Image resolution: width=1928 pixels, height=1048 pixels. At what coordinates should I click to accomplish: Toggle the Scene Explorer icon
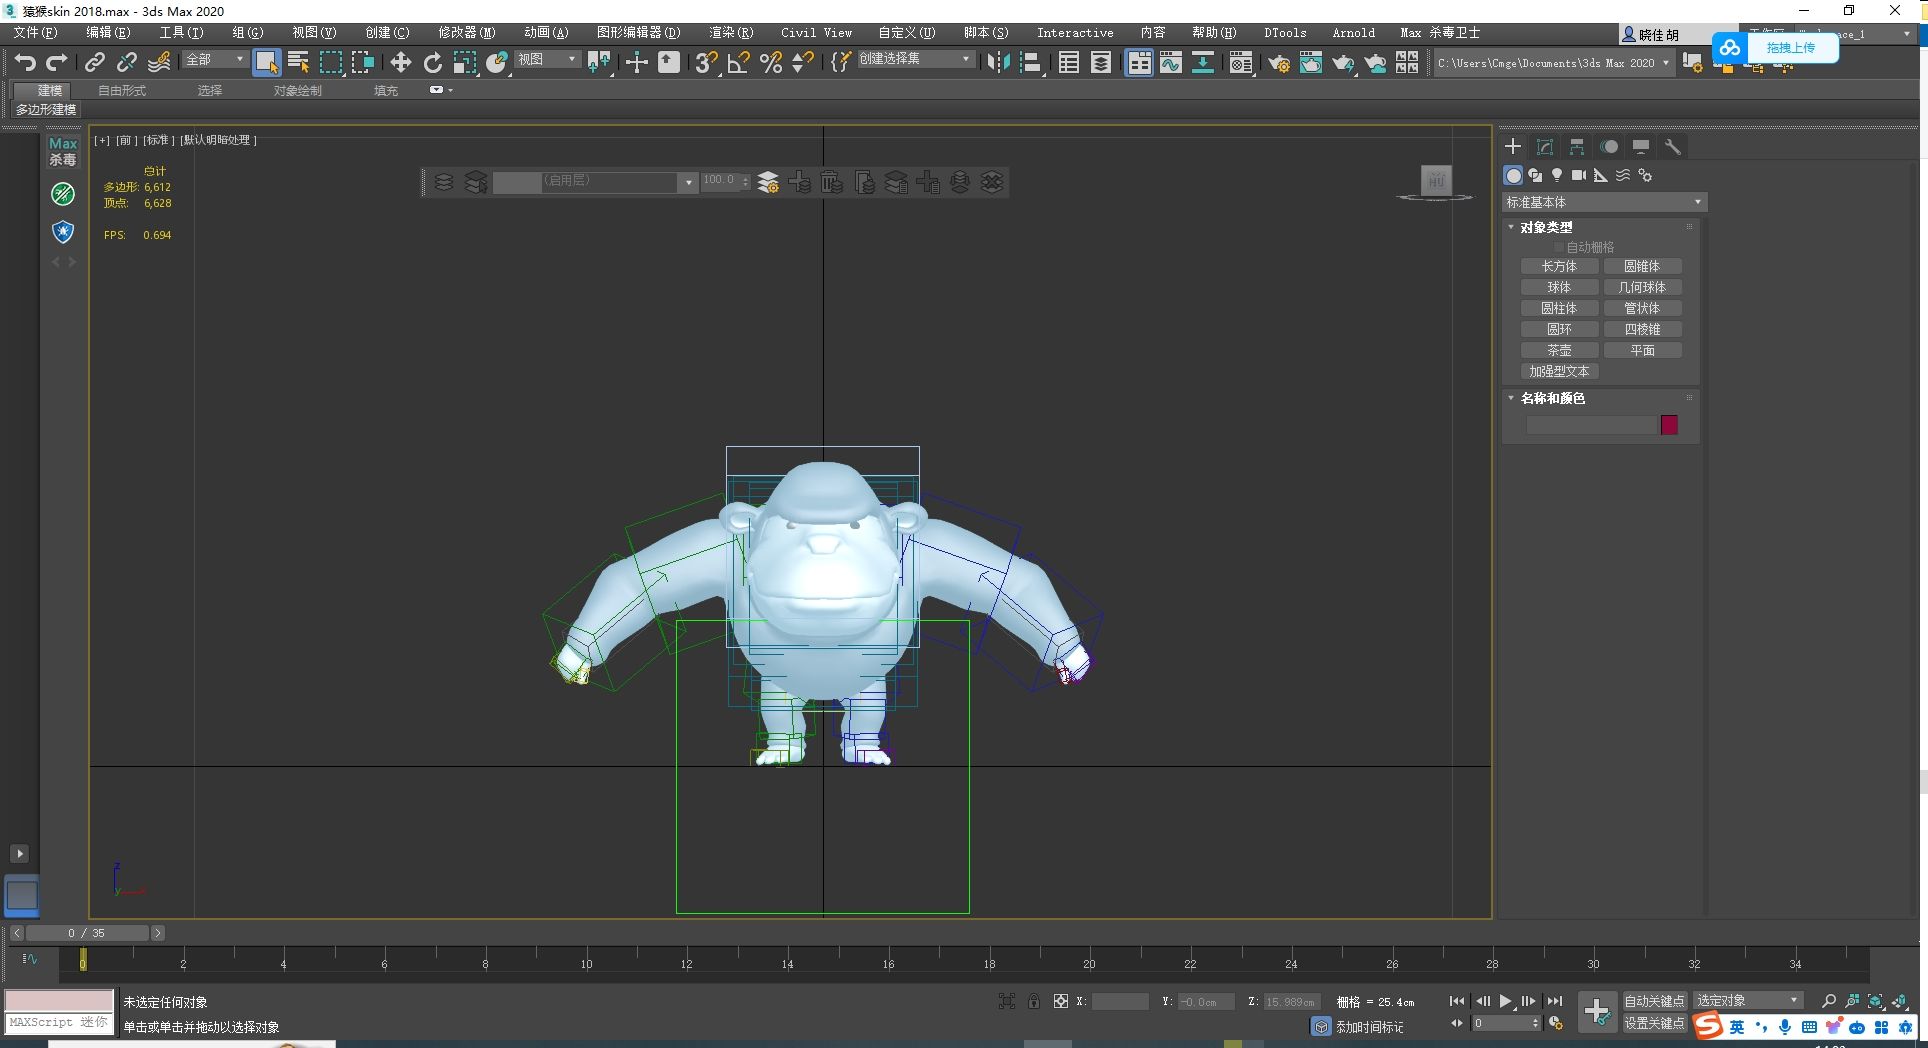(x=1069, y=62)
